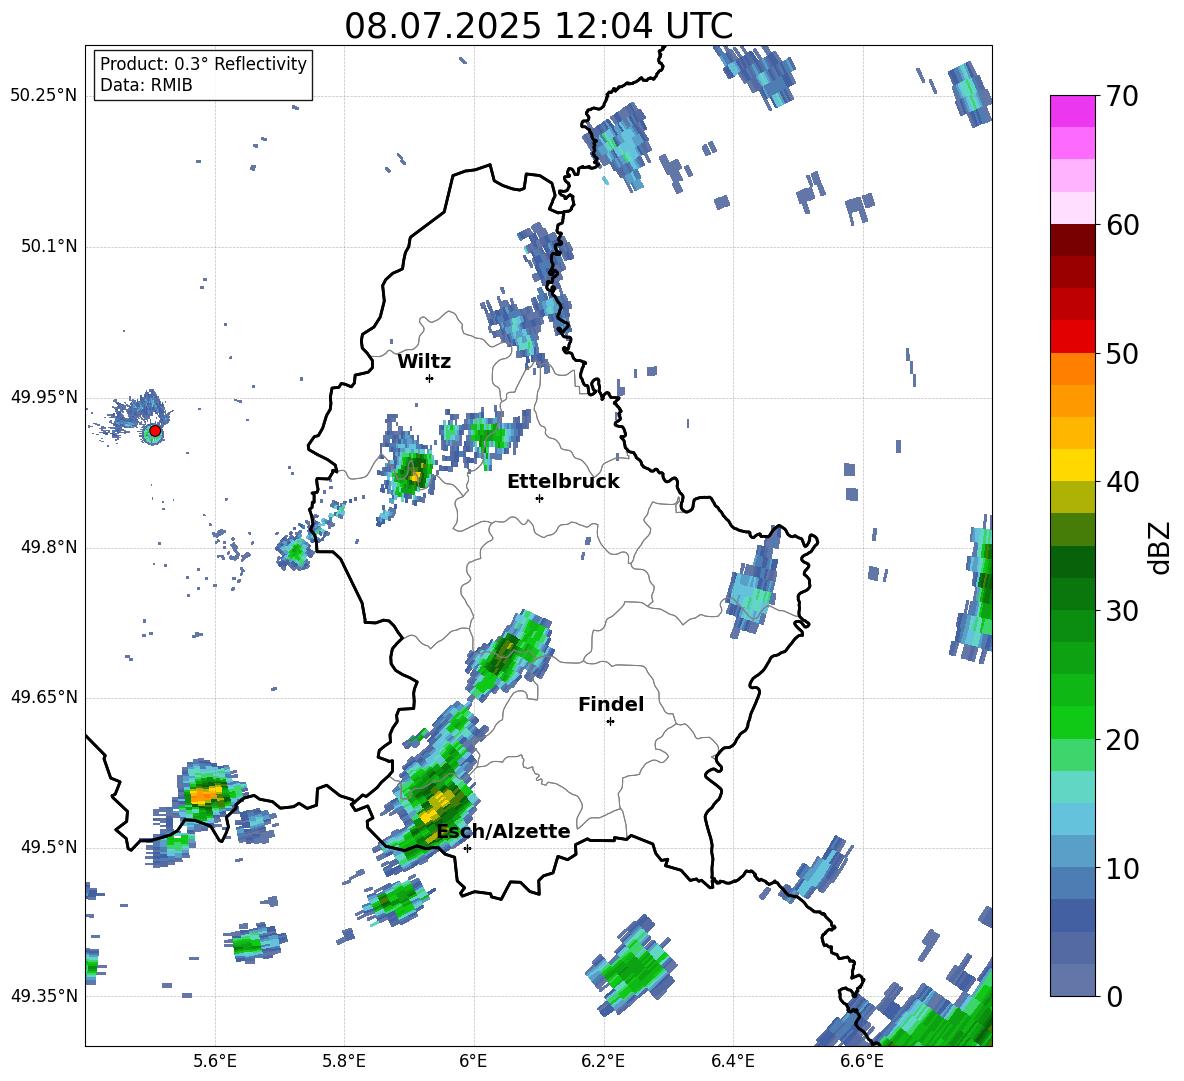Click the magenta top colorbar swatch
This screenshot has width=1184, height=1081.
point(1072,111)
